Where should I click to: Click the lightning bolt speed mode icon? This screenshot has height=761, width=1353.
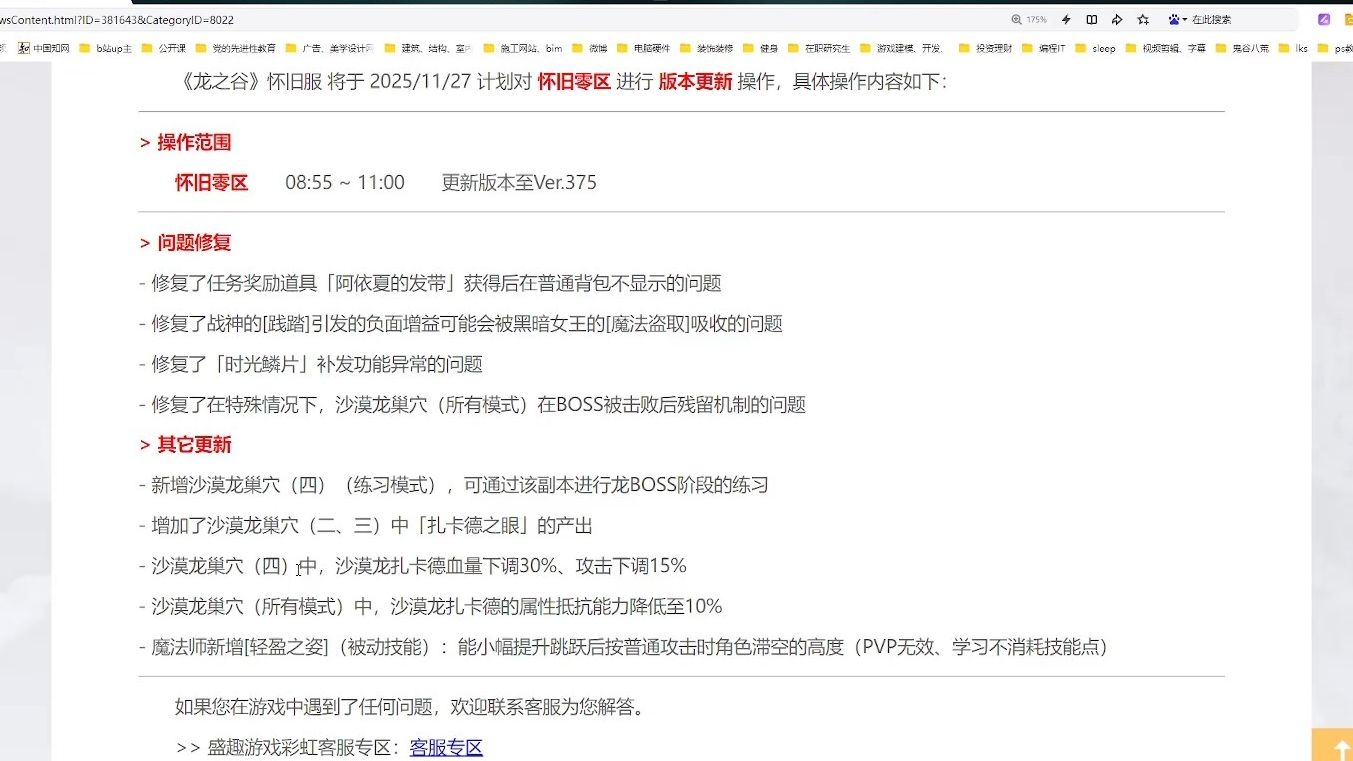(x=1066, y=20)
